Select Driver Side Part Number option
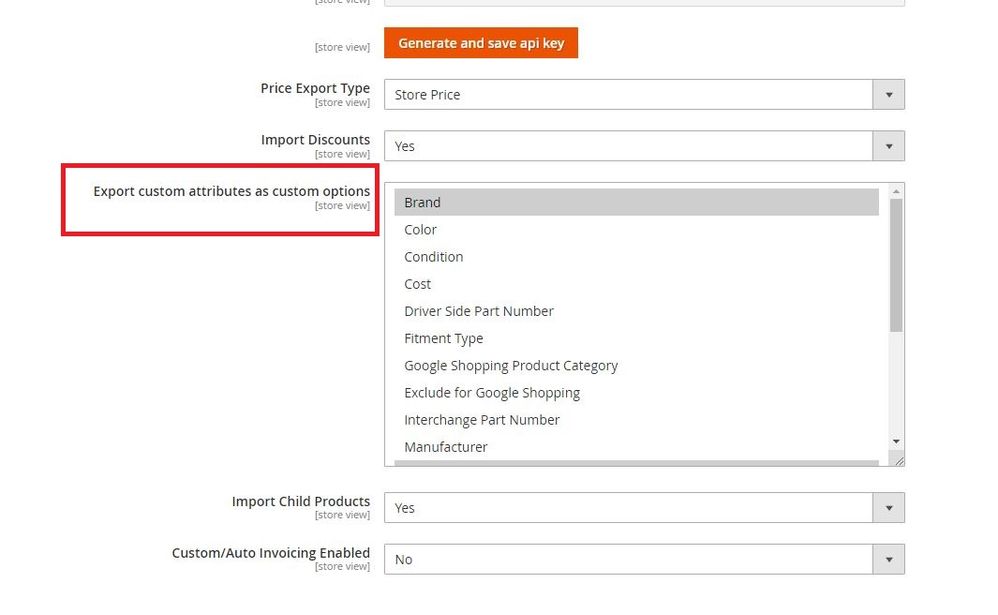This screenshot has width=998, height=615. pyautogui.click(x=478, y=311)
